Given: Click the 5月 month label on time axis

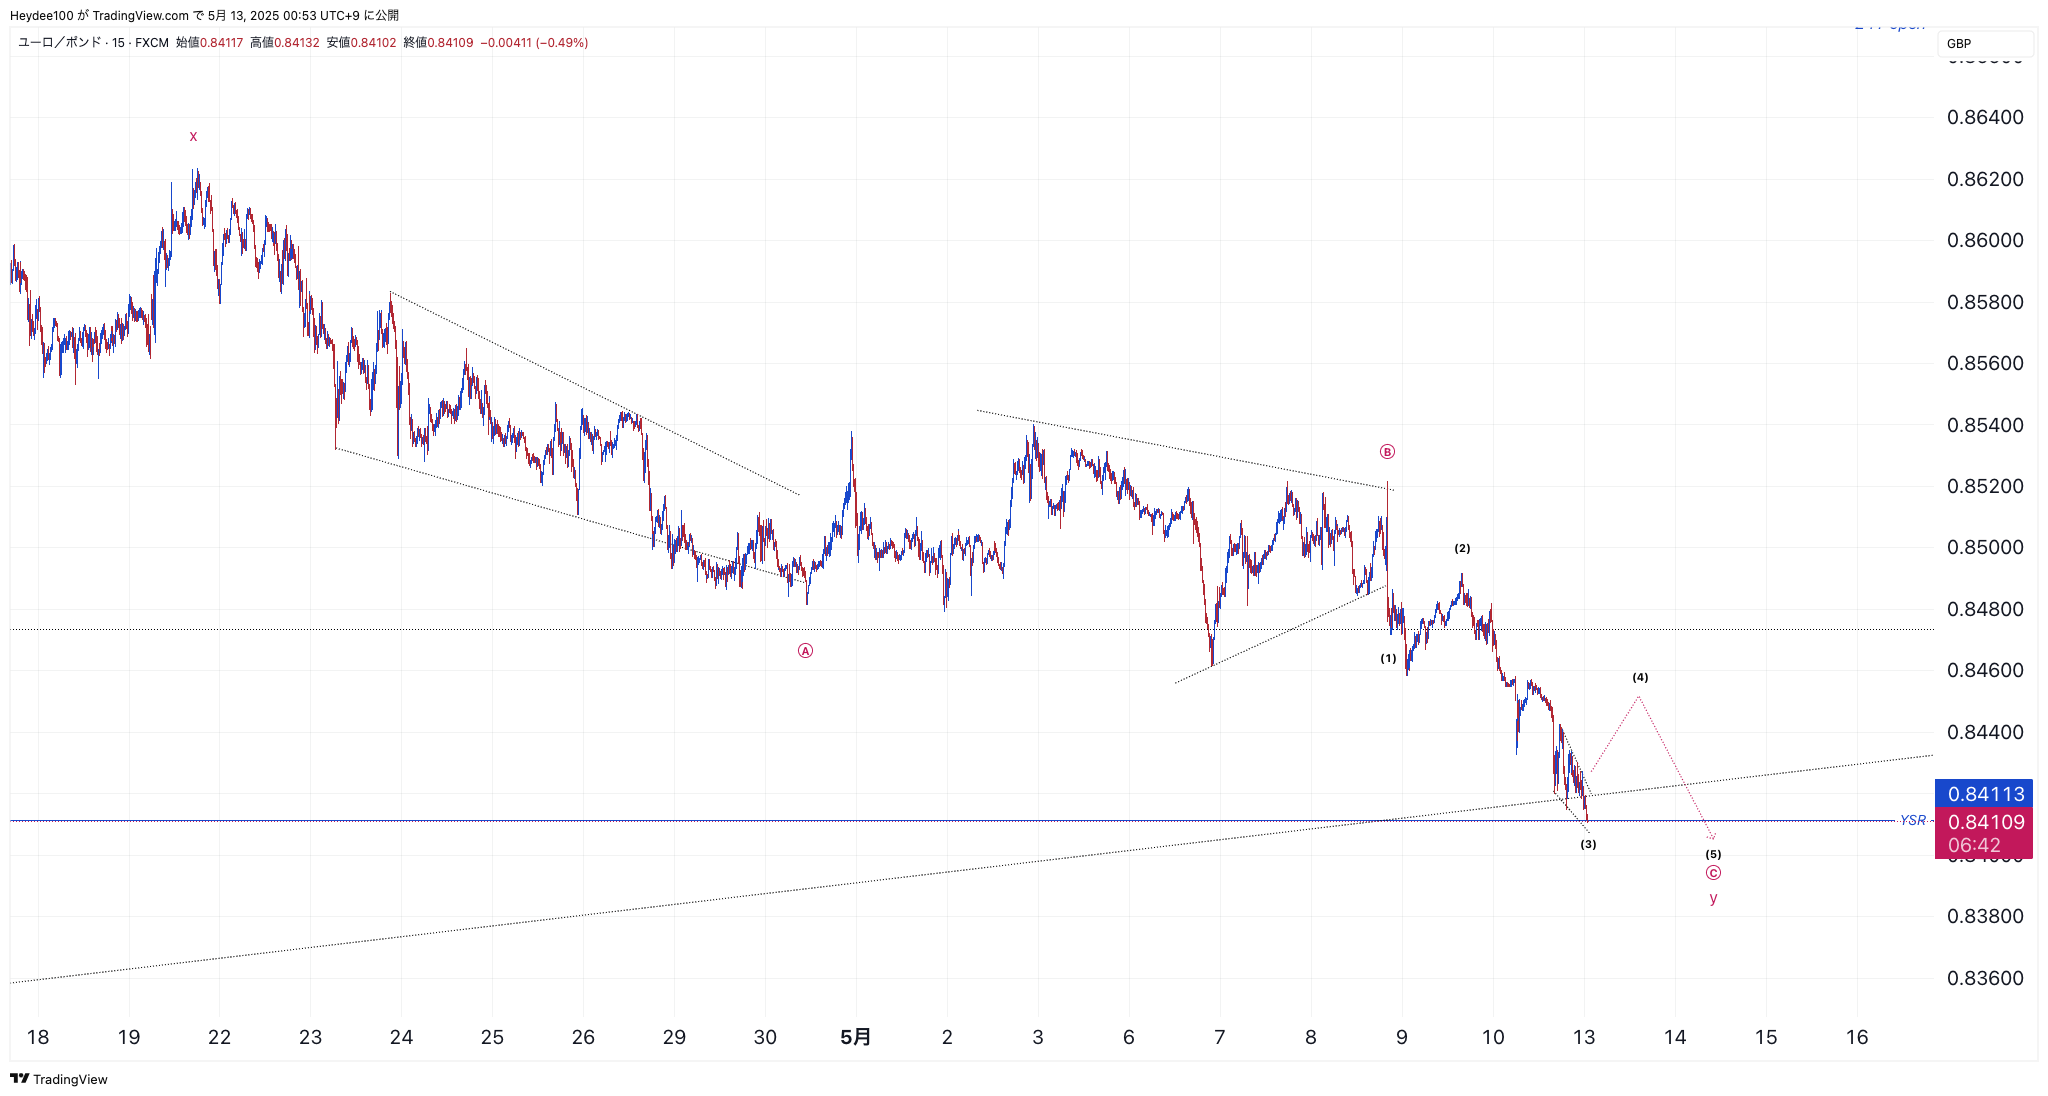Looking at the screenshot, I should tap(855, 1037).
